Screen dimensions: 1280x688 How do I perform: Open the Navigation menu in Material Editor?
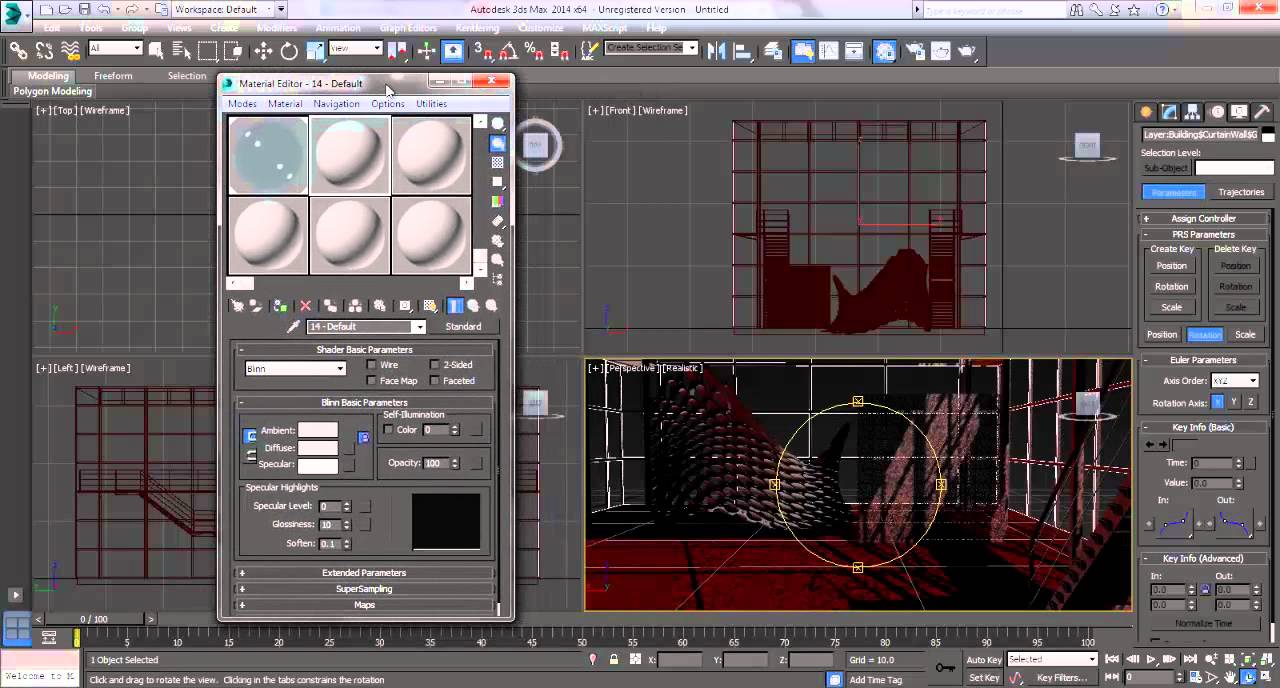pyautogui.click(x=336, y=104)
